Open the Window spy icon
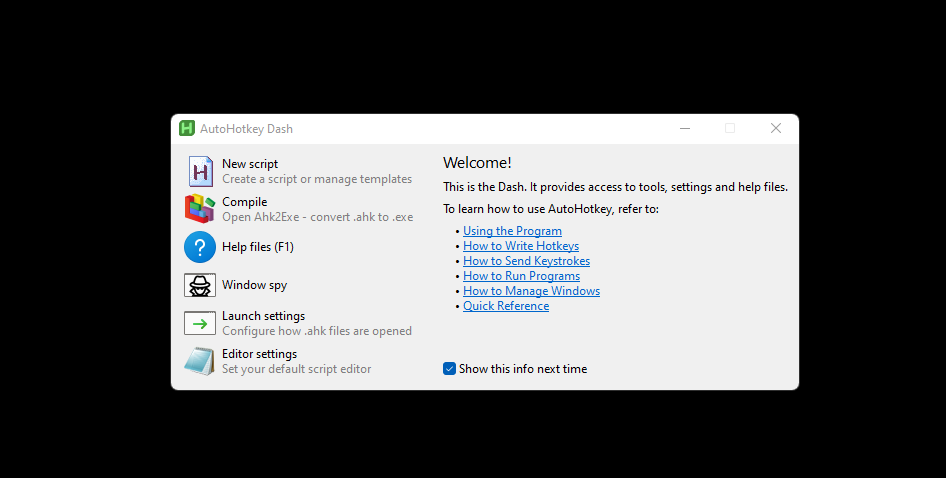This screenshot has height=478, width=946. 200,285
